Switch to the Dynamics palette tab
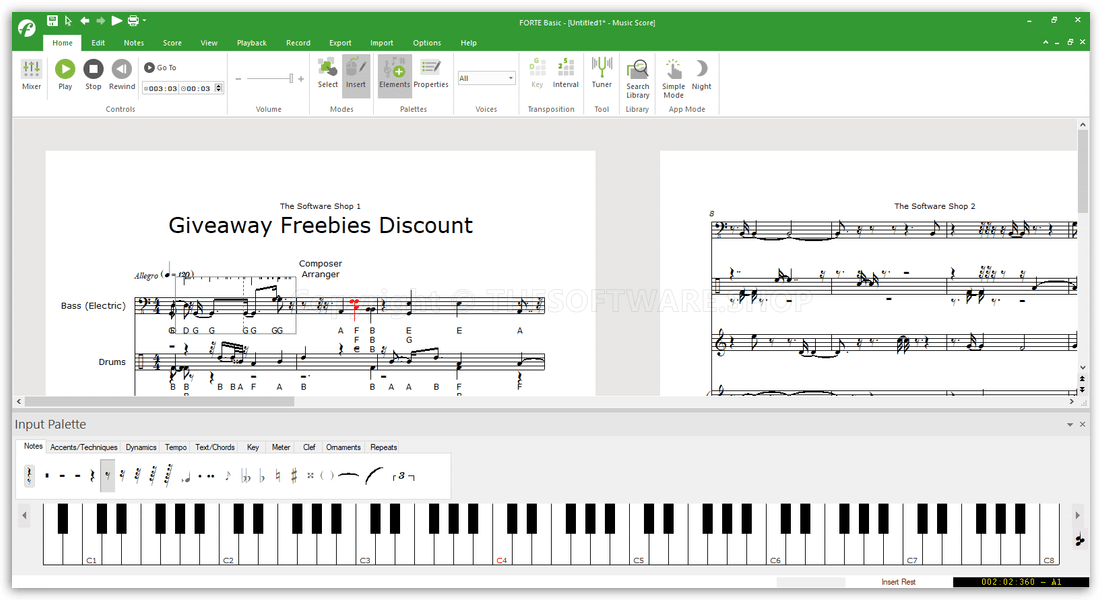1102x600 pixels. (x=141, y=447)
